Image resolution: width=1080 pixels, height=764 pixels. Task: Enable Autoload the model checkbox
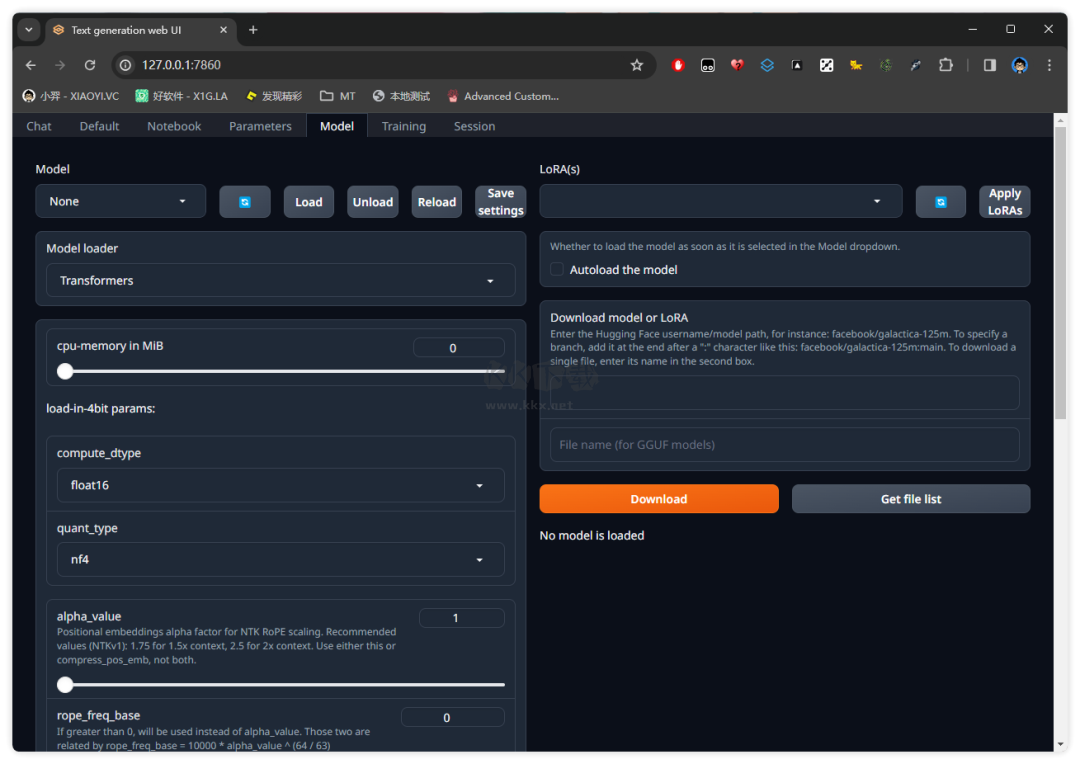pyautogui.click(x=557, y=270)
